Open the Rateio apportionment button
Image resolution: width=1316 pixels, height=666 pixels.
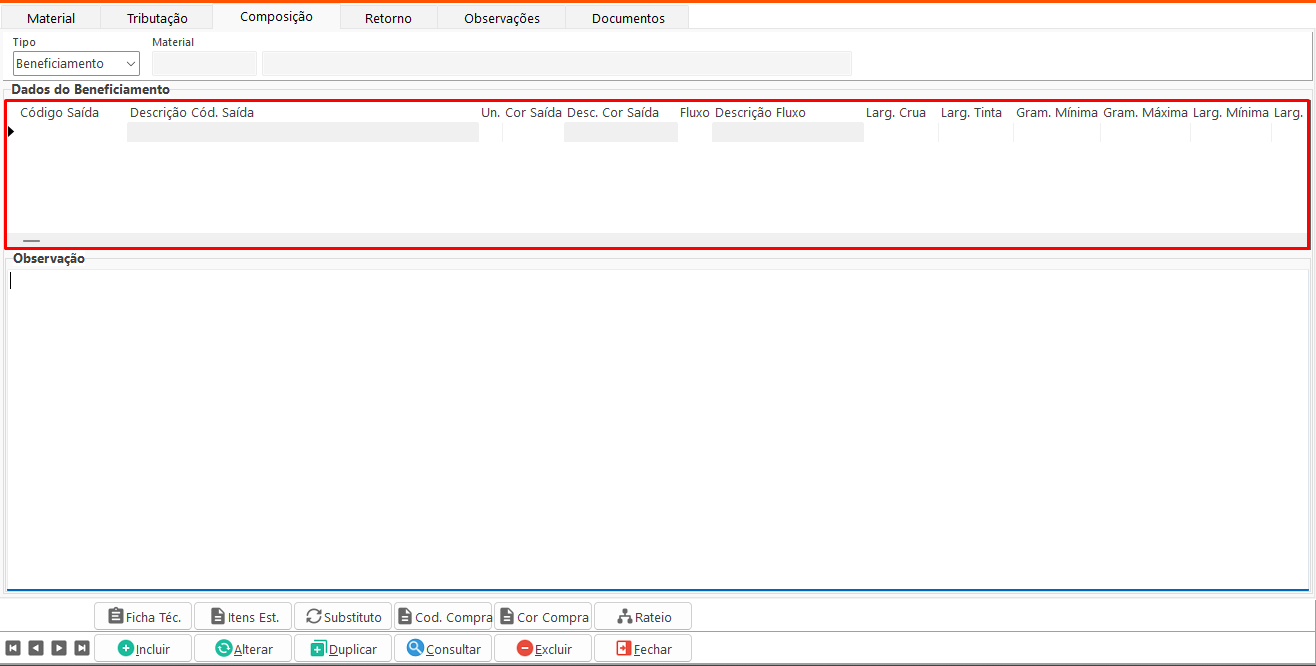pyautogui.click(x=643, y=617)
